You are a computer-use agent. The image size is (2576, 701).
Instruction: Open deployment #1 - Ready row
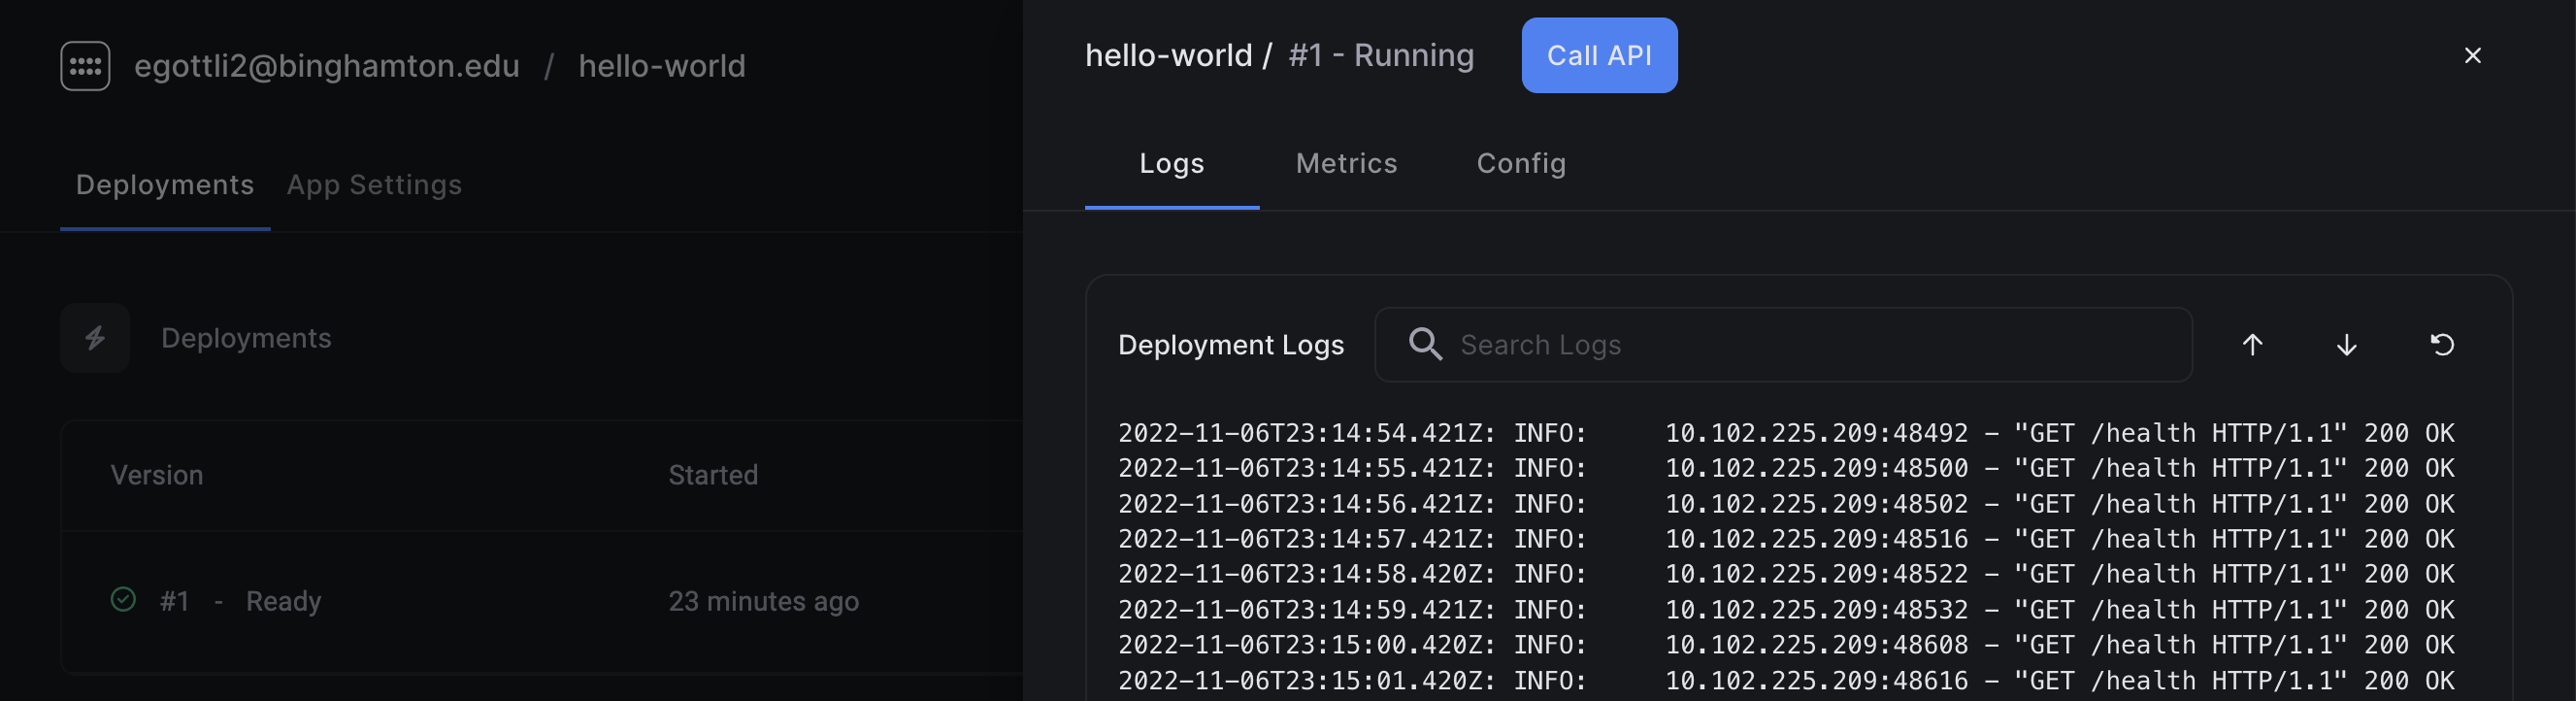pos(542,601)
